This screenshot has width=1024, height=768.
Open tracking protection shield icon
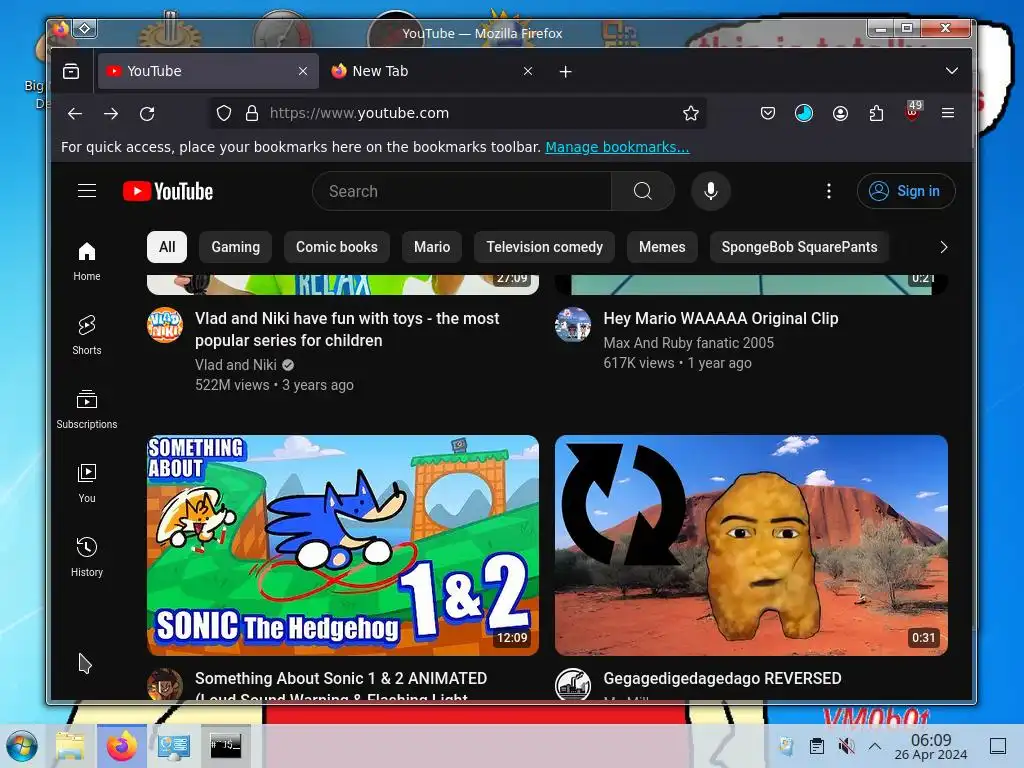pos(224,113)
